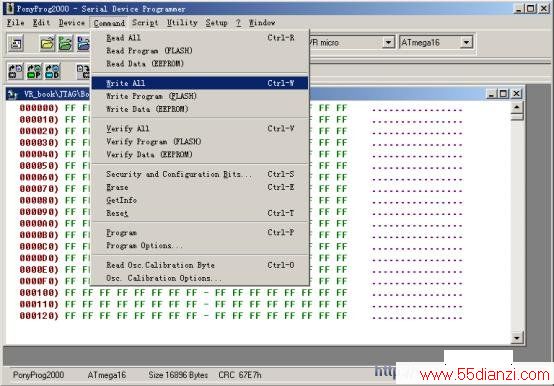This screenshot has height=386, width=554.
Task: Choose Verify Program (FLASH)
Action: [x=200, y=142]
